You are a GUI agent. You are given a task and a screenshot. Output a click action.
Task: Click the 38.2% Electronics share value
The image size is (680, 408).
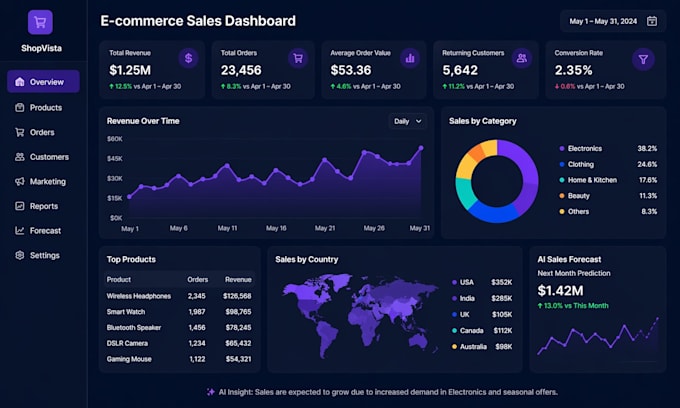[647, 148]
